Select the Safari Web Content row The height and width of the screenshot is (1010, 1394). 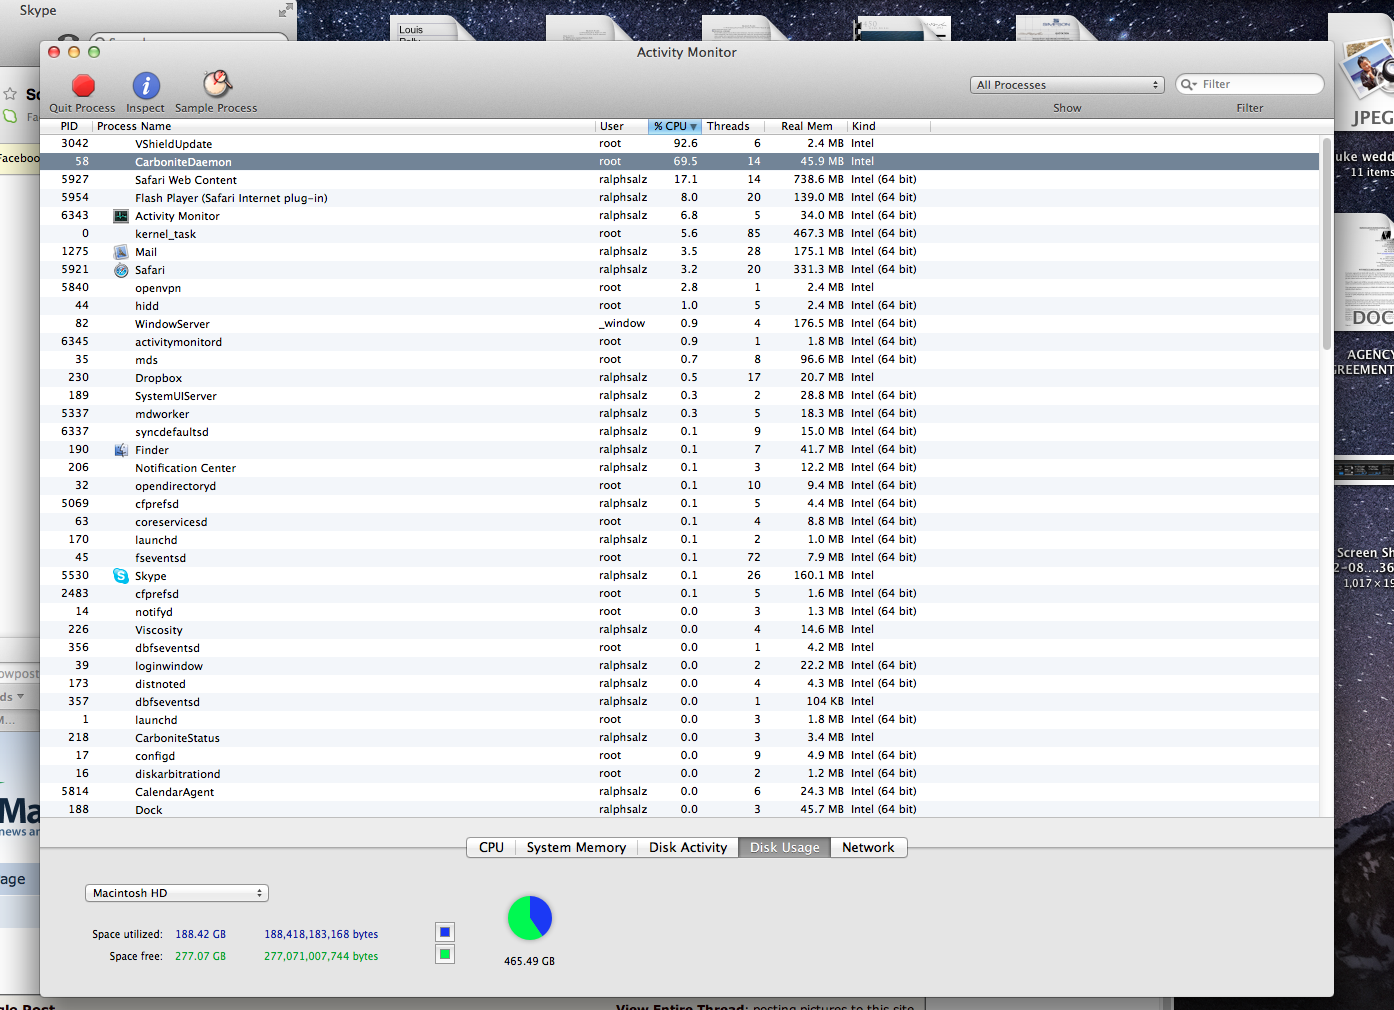(680, 180)
